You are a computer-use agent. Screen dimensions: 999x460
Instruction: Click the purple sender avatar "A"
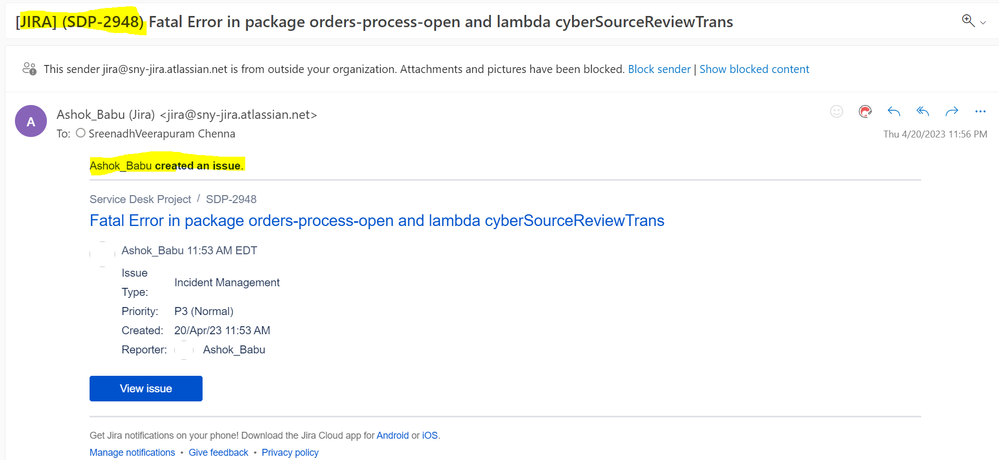(x=31, y=121)
